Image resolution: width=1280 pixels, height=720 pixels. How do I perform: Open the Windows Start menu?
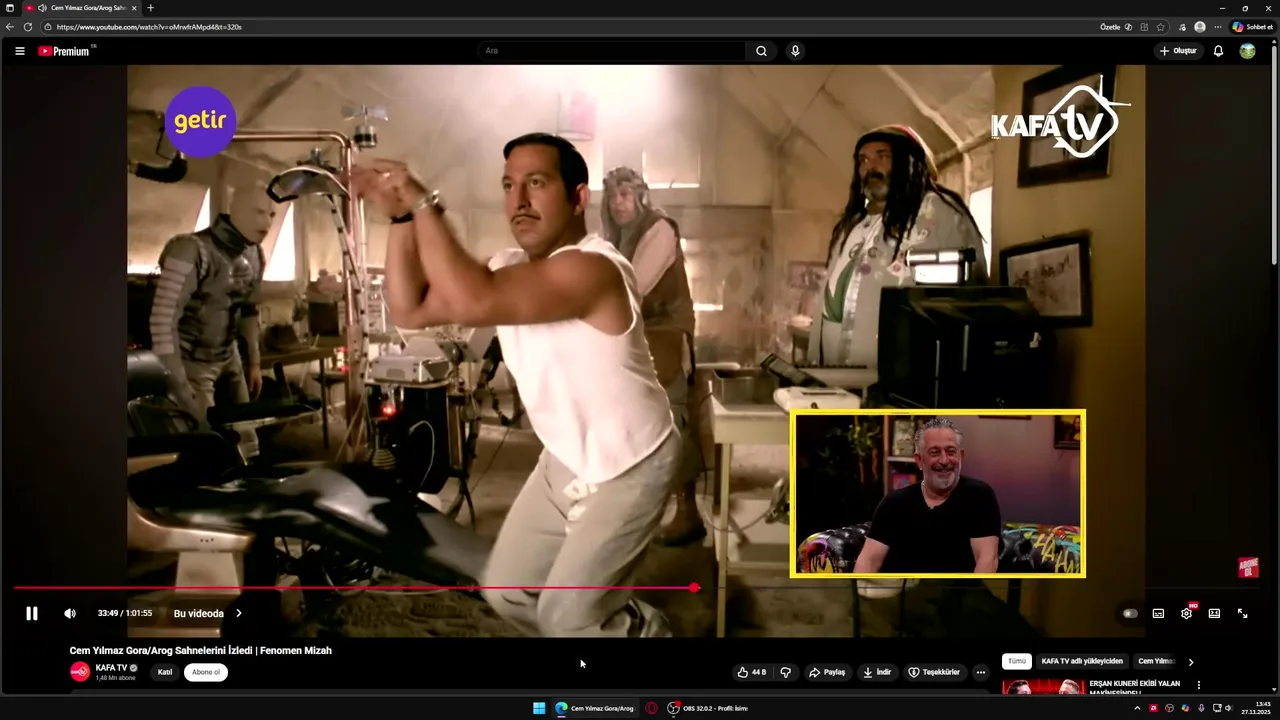click(x=539, y=708)
